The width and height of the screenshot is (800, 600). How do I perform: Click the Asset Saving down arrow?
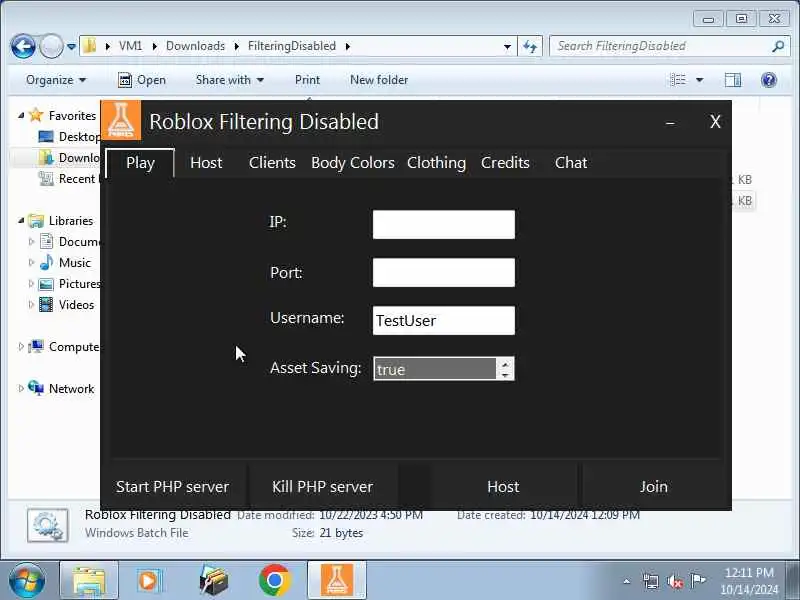pos(505,374)
